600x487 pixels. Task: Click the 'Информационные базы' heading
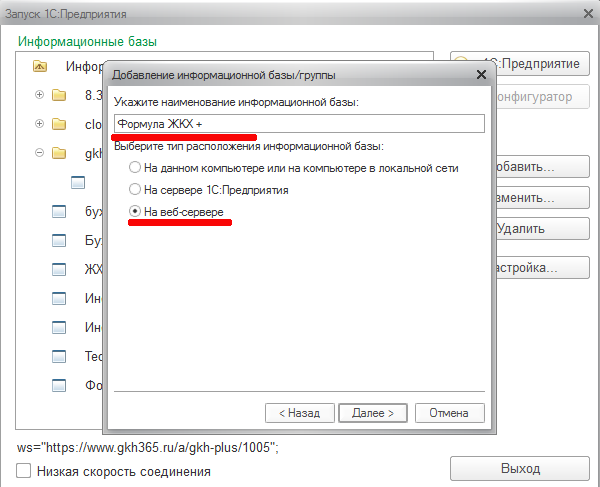(x=88, y=41)
